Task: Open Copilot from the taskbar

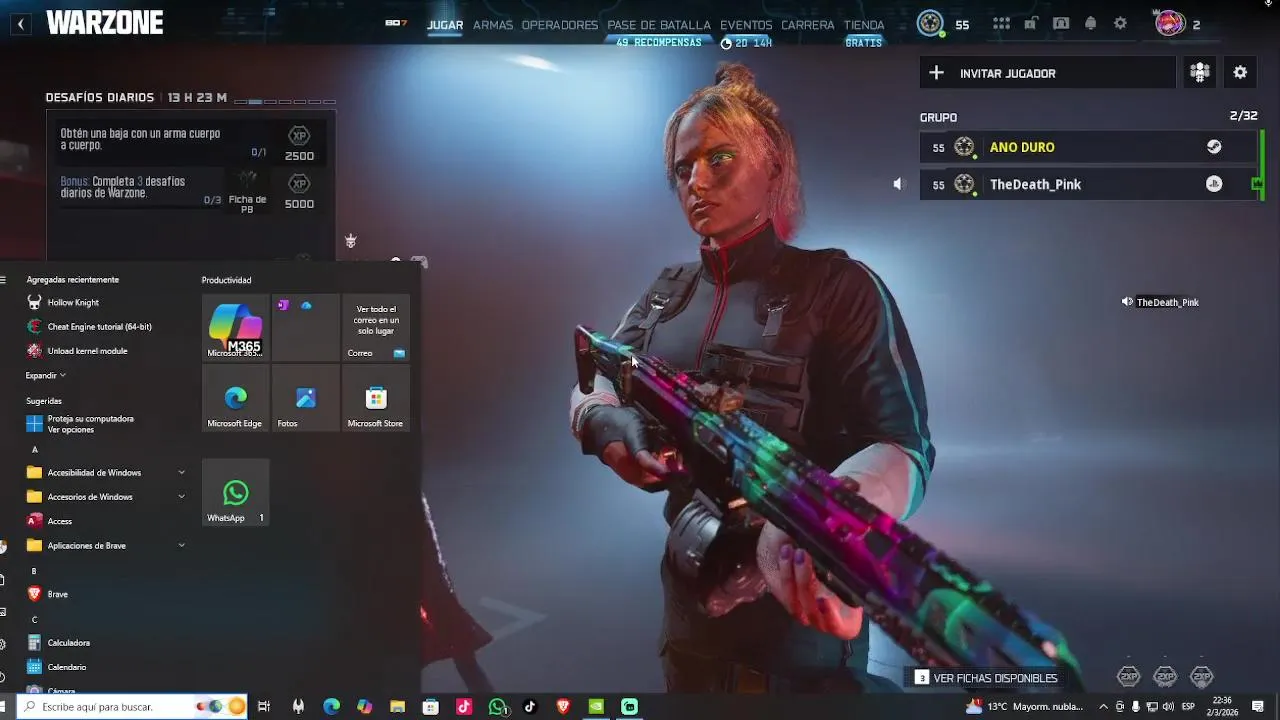Action: tap(364, 706)
